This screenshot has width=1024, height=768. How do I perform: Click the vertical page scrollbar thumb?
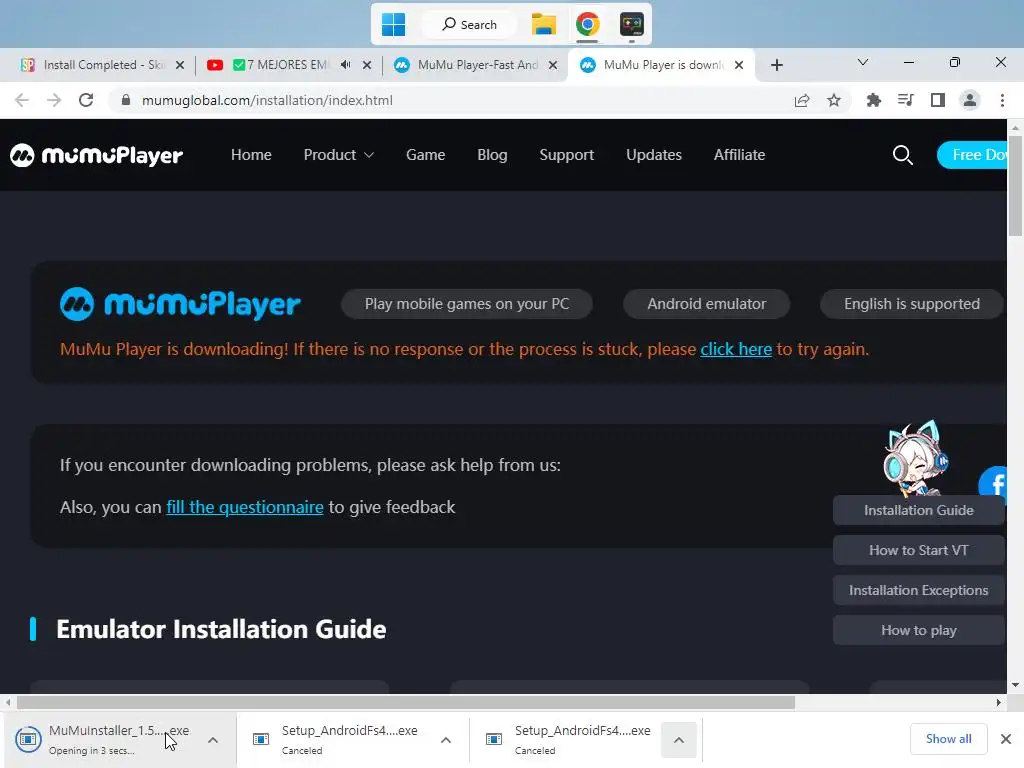tap(1015, 185)
